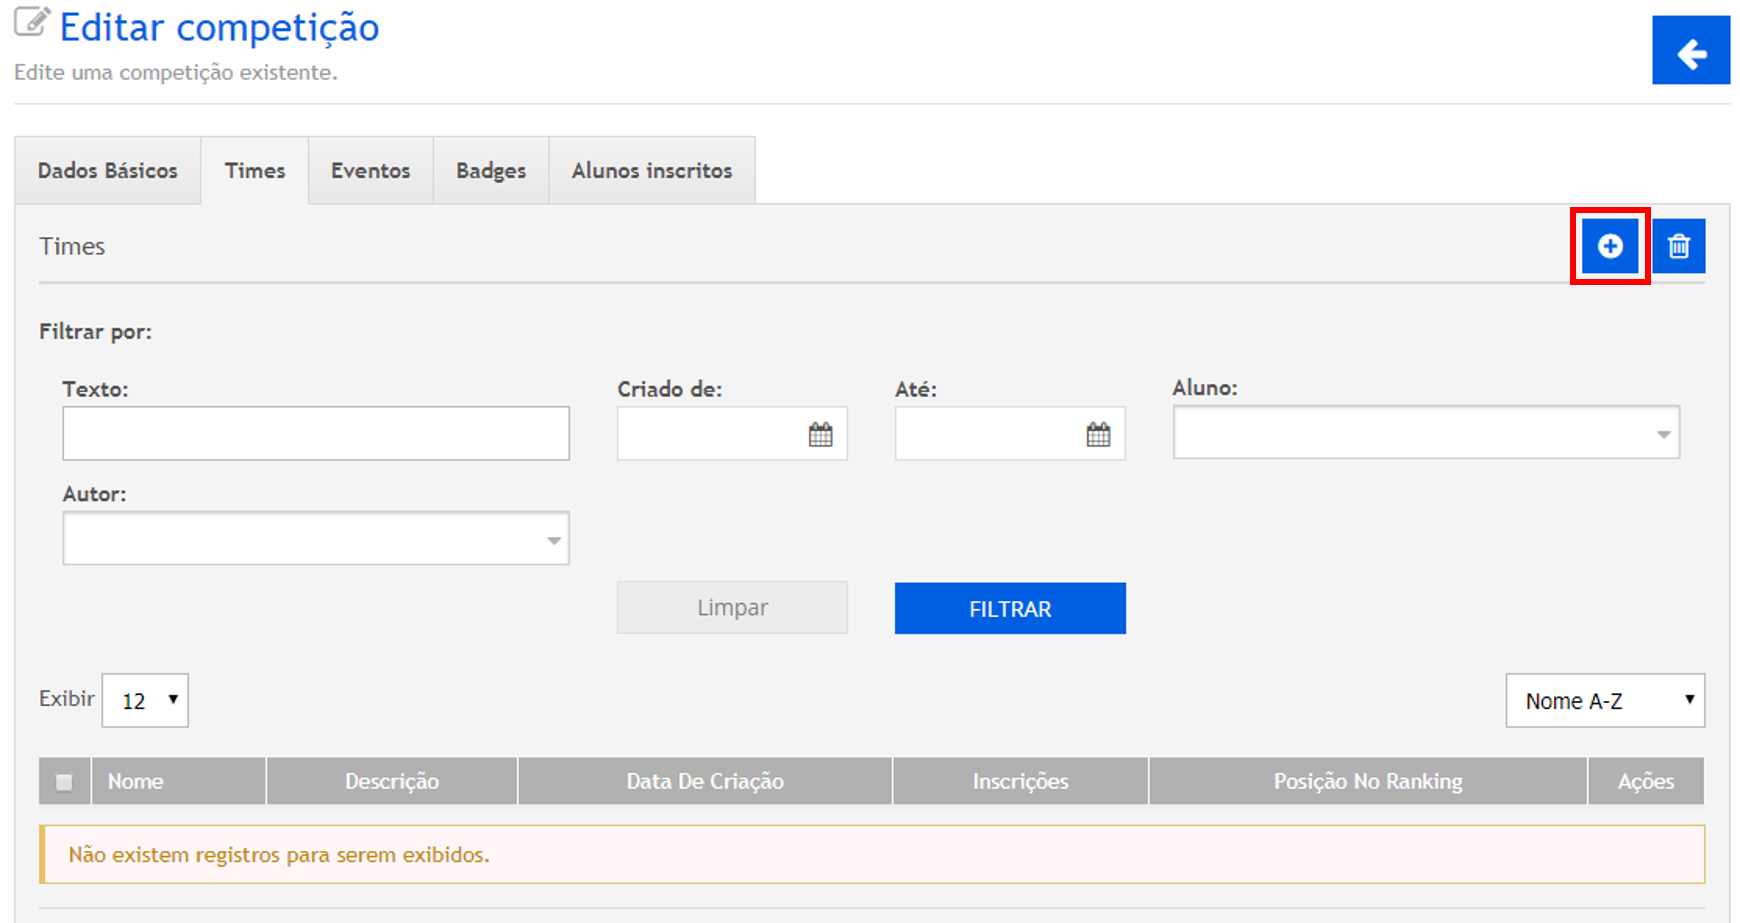
Task: Click the trash delete icon
Action: 1678,246
